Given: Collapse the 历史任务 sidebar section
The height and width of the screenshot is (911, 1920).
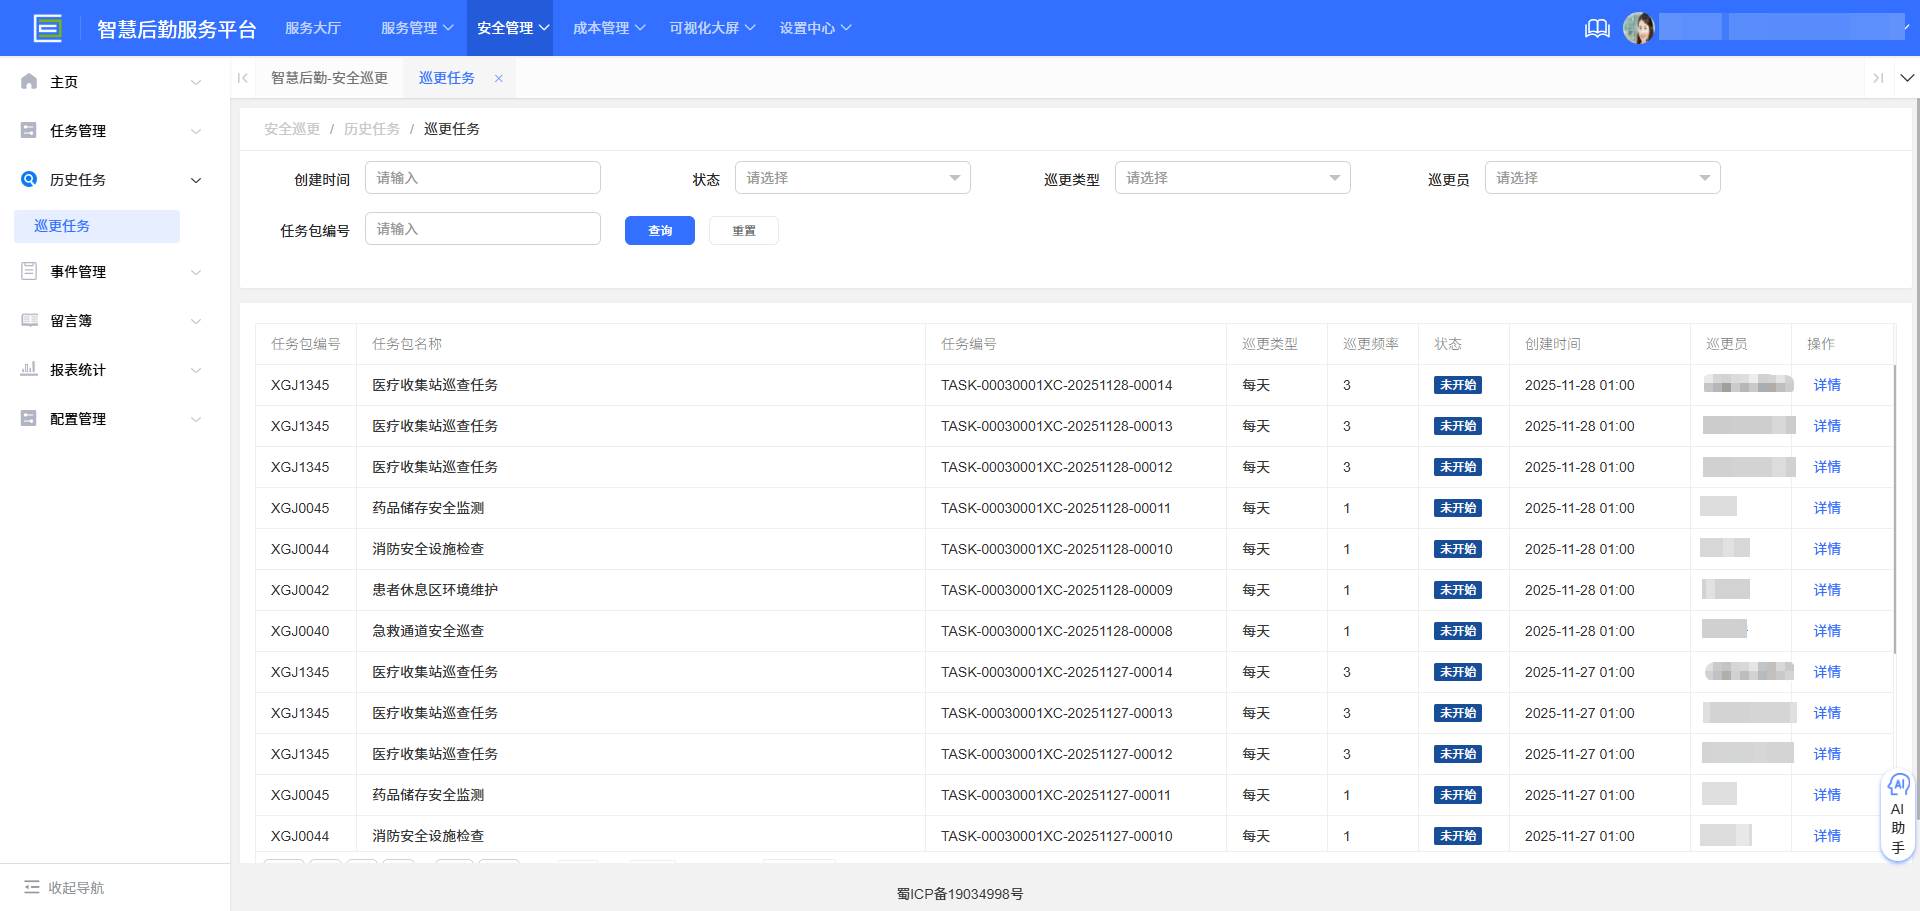Looking at the screenshot, I should [196, 180].
